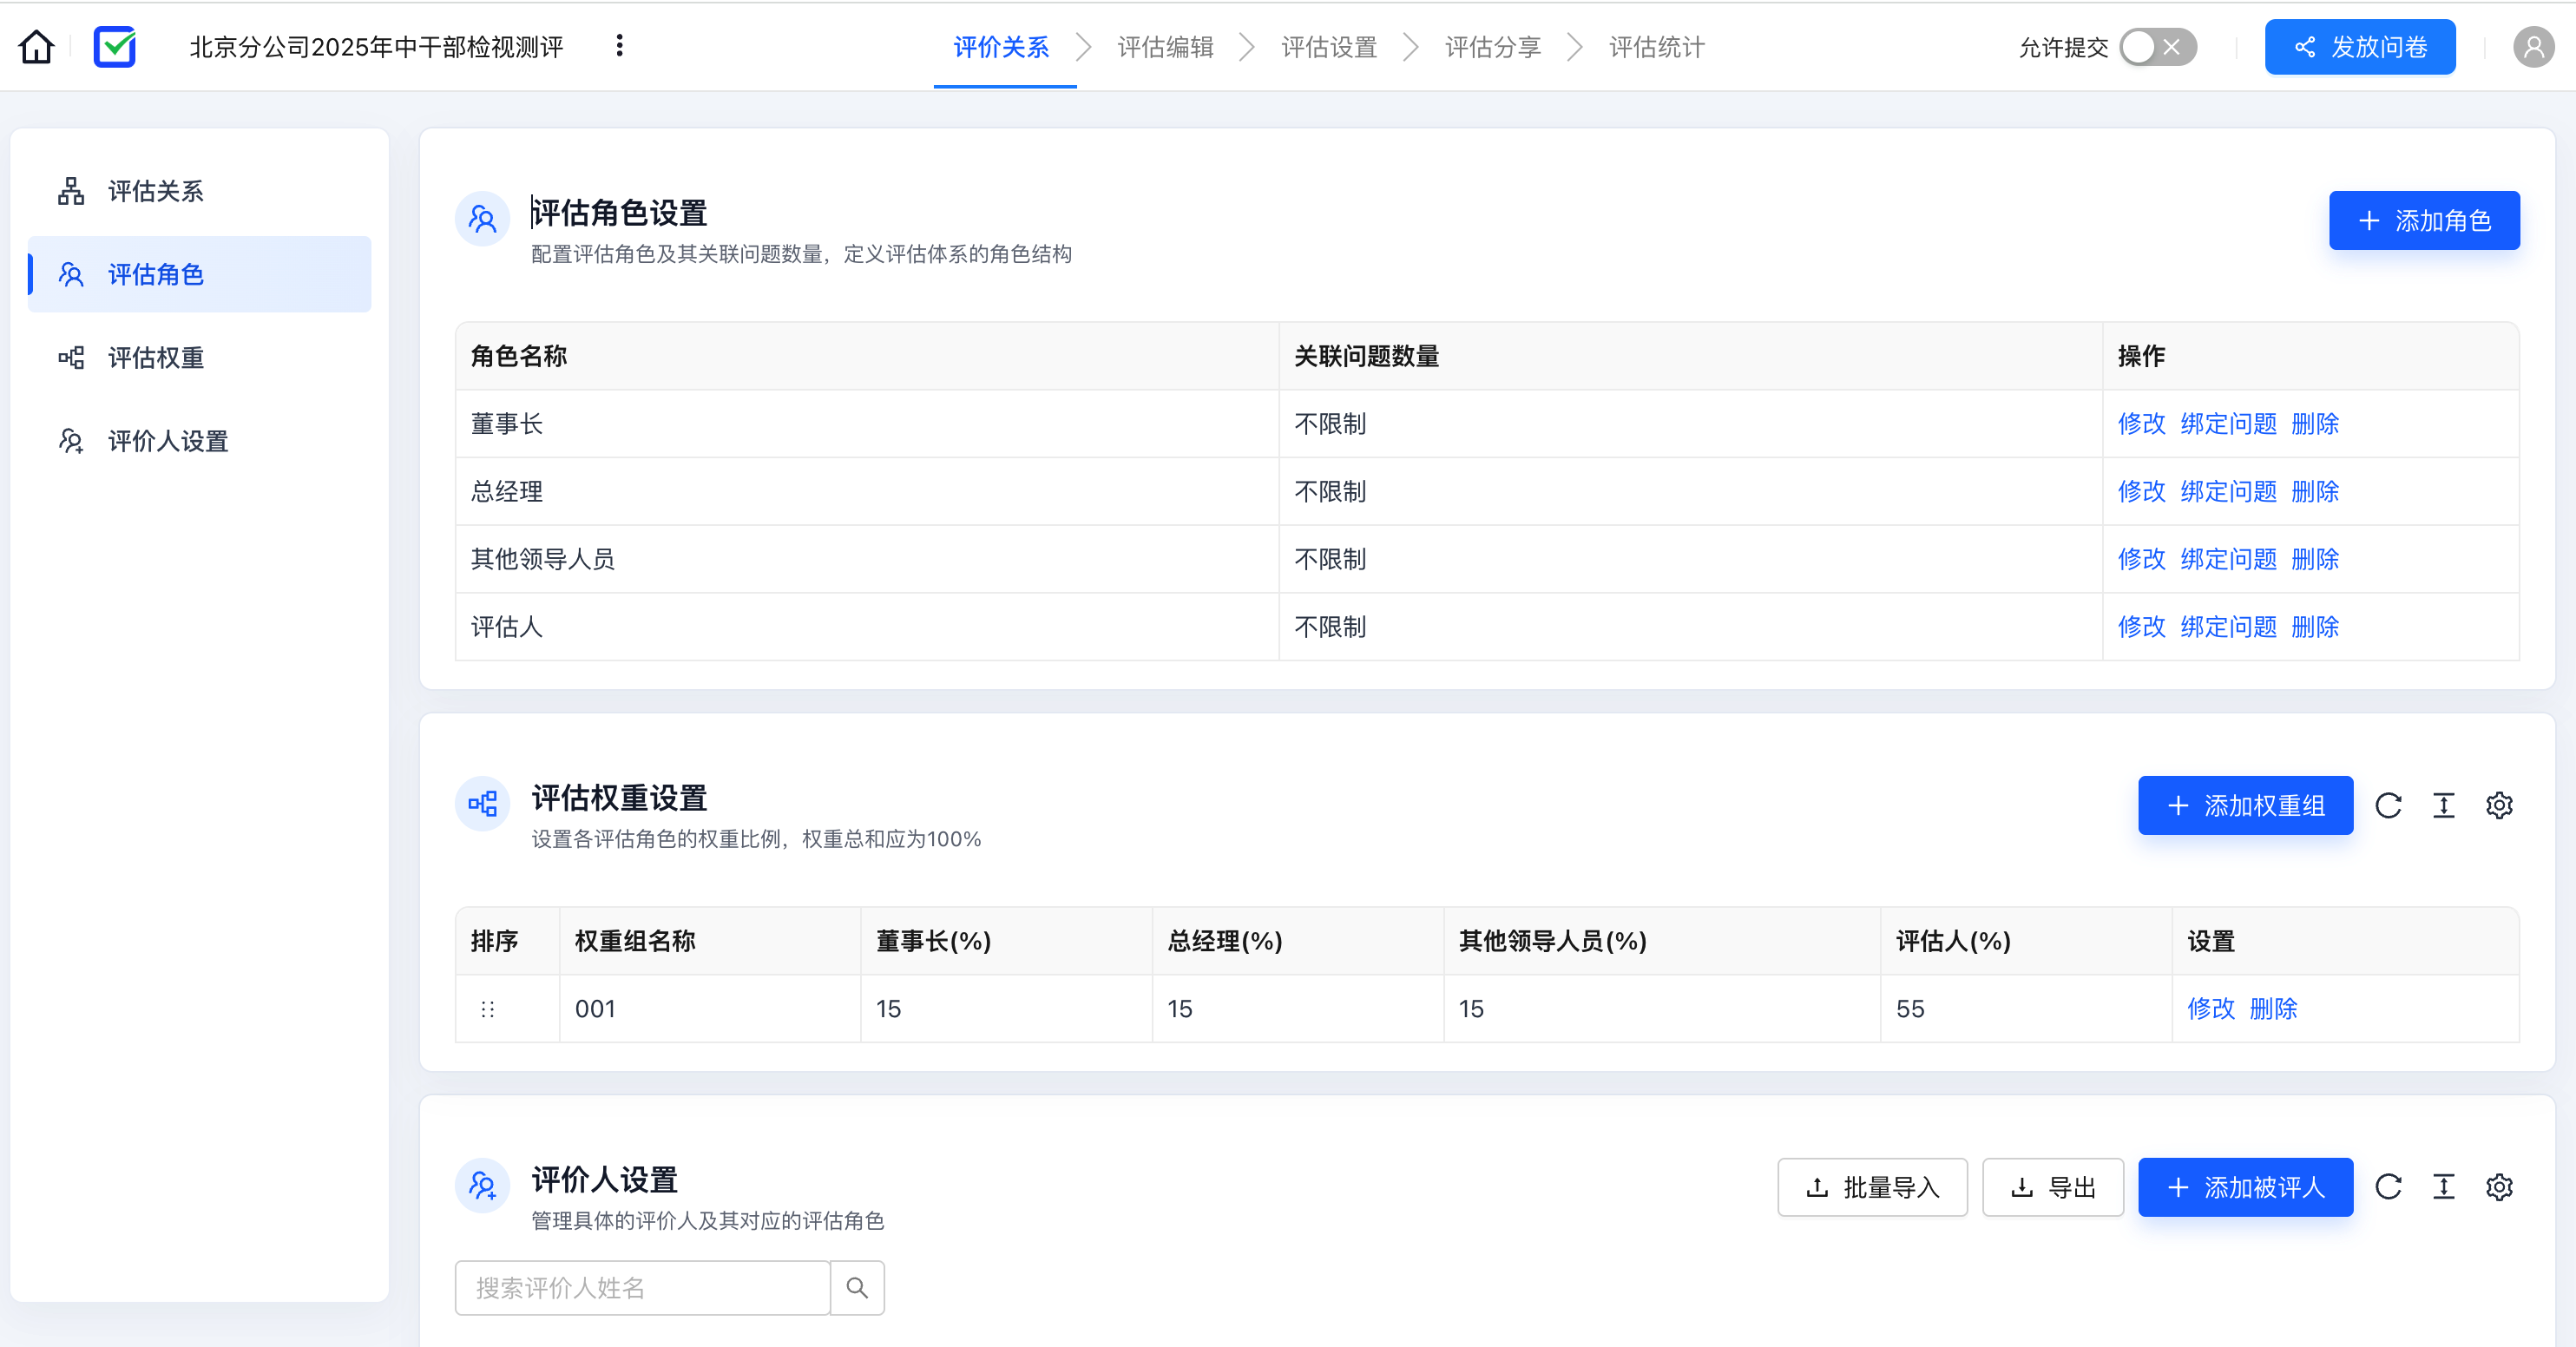Screen dimensions: 2576x1347
Task: Switch to the 评估分享 step tab
Action: coord(1493,47)
